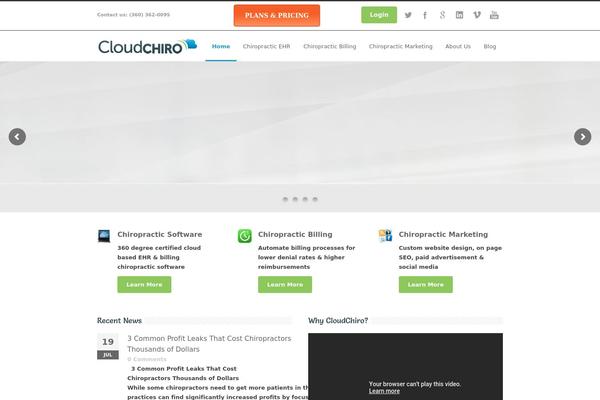Open Chiropractic Billing menu item
This screenshot has height=400, width=600.
coord(329,46)
